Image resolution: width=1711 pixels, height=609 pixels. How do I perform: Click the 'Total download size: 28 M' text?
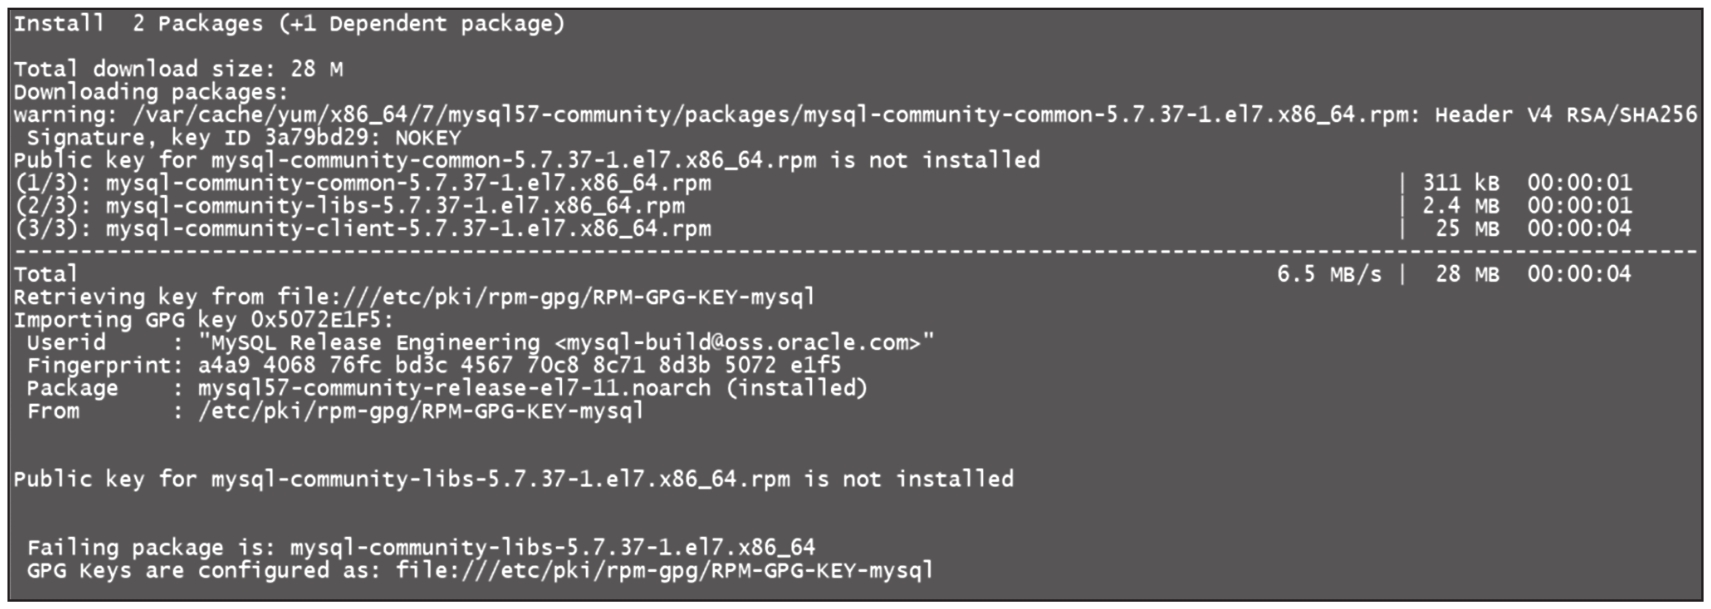click(x=178, y=69)
